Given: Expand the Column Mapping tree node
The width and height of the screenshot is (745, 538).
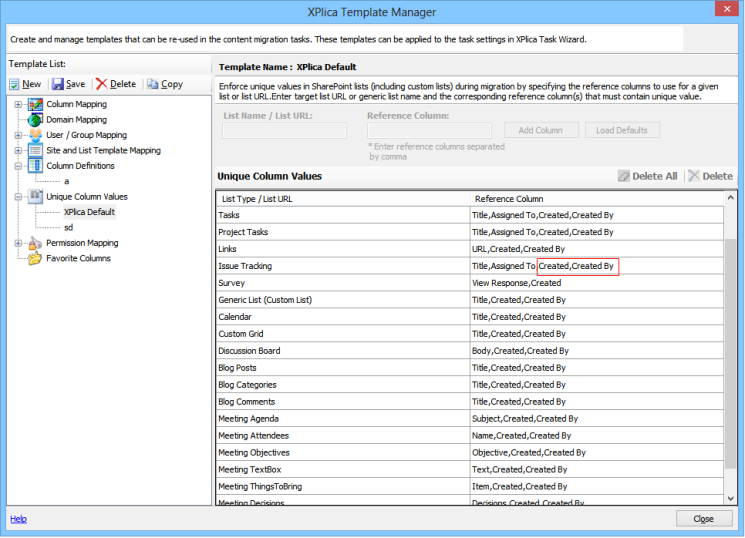Looking at the screenshot, I should coord(18,104).
